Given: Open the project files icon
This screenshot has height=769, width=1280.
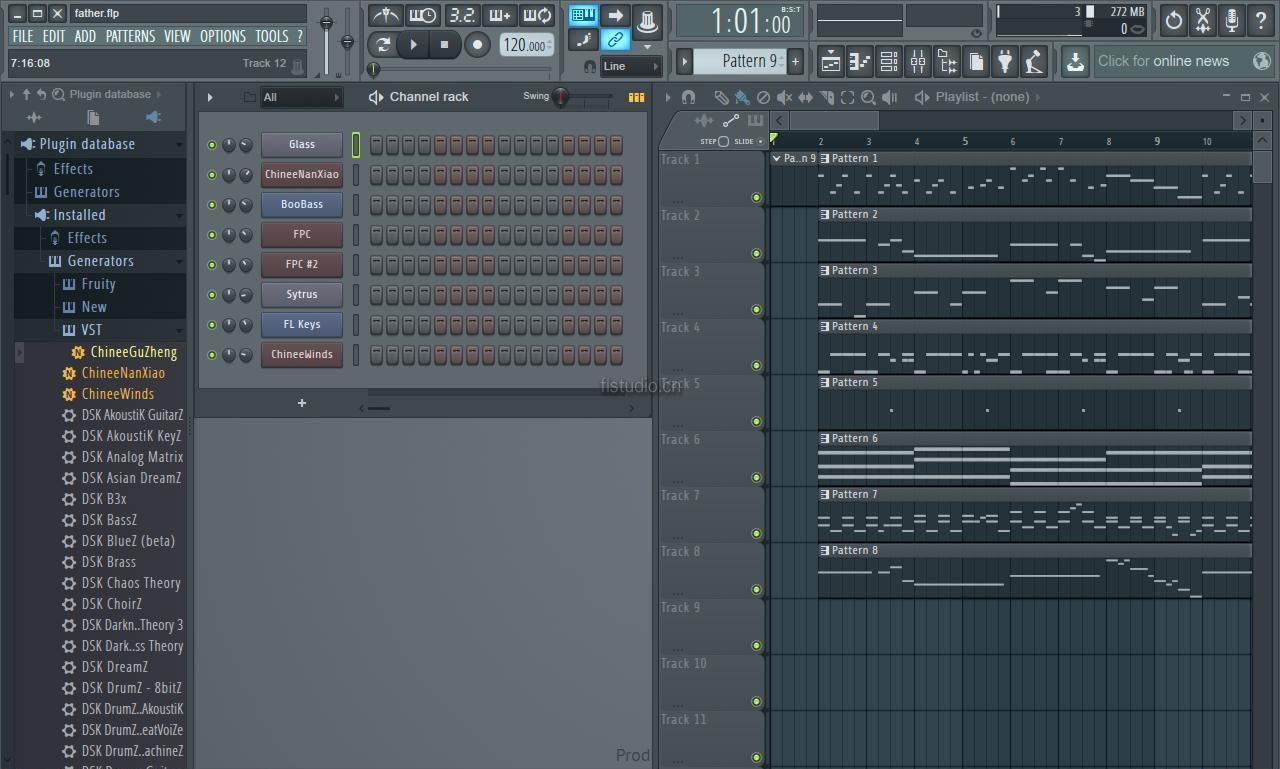Looking at the screenshot, I should [976, 62].
